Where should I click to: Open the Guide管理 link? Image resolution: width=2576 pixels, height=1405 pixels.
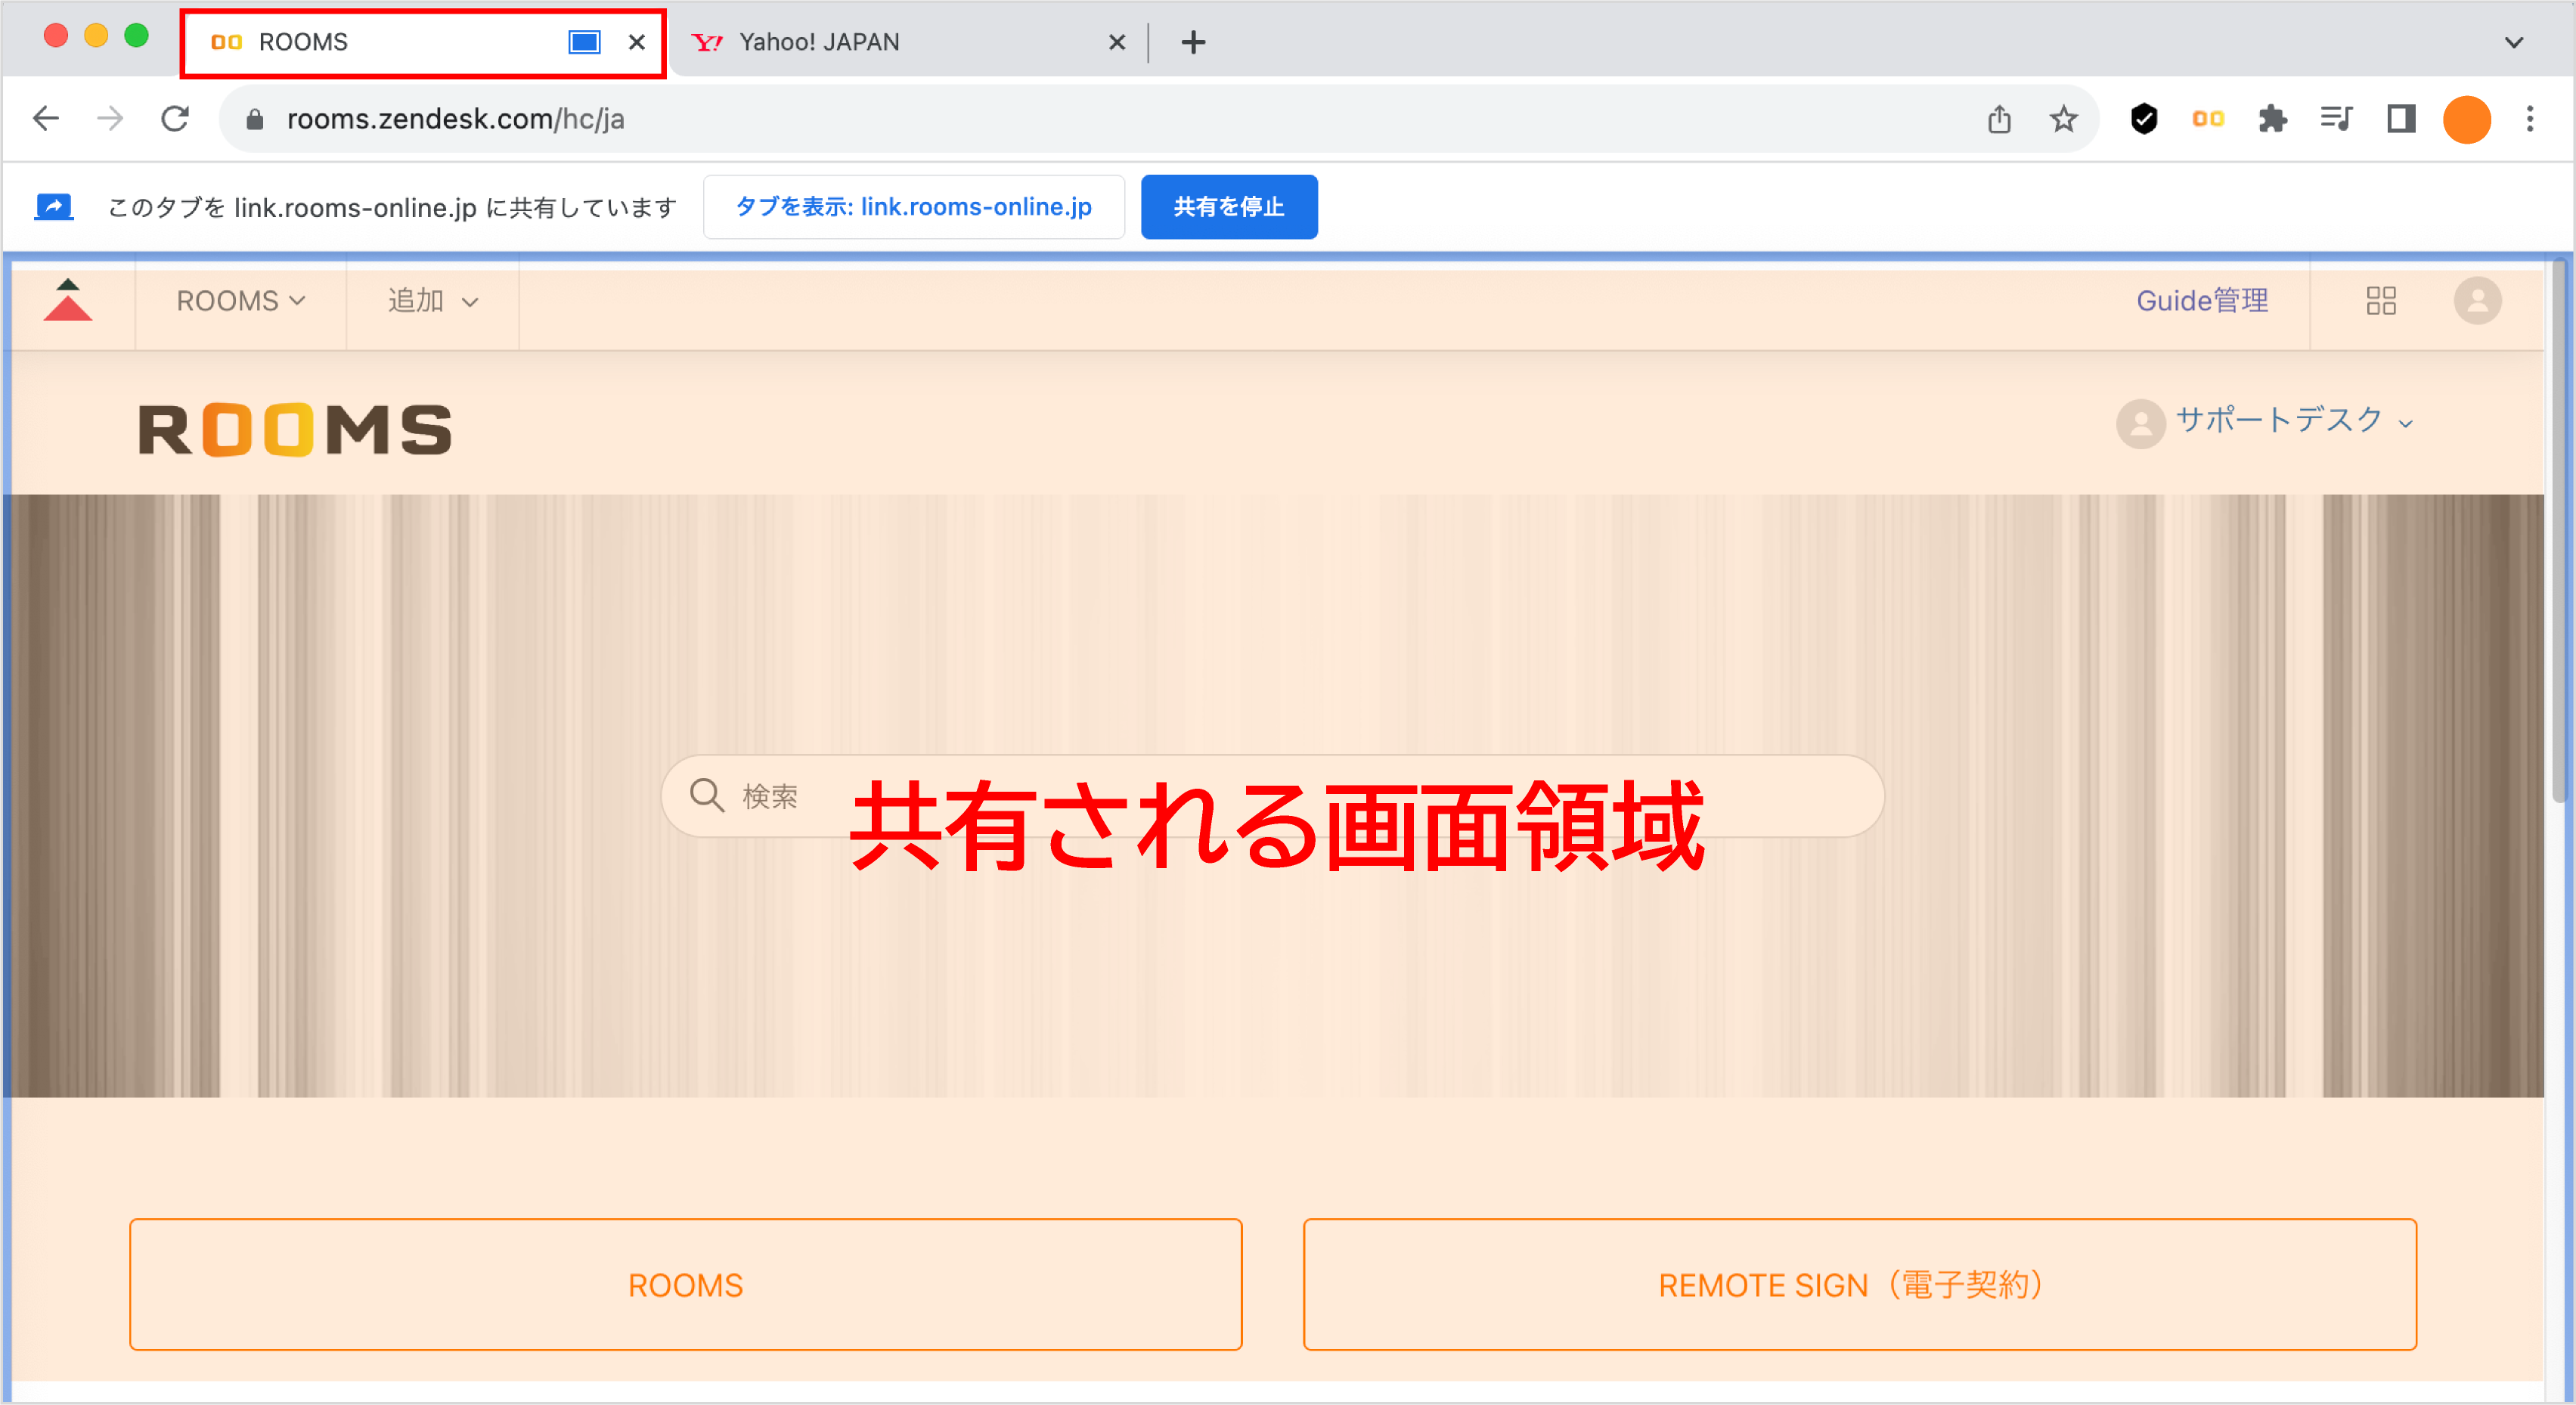(x=2202, y=300)
